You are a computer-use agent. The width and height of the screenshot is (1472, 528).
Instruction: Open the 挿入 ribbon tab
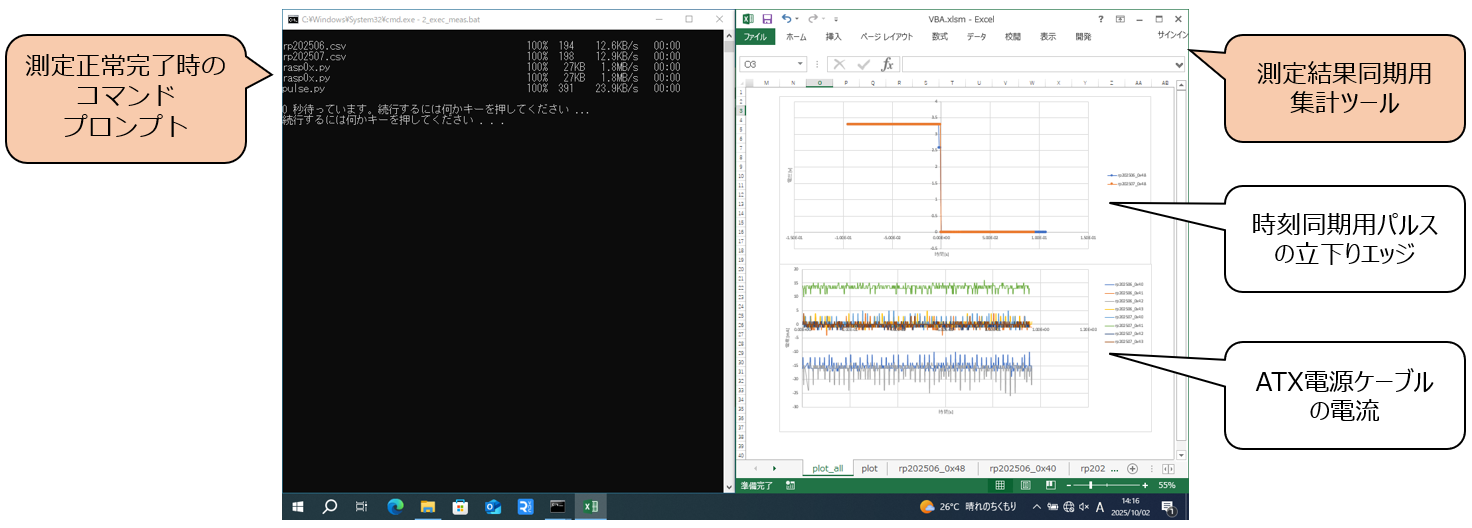(x=833, y=37)
